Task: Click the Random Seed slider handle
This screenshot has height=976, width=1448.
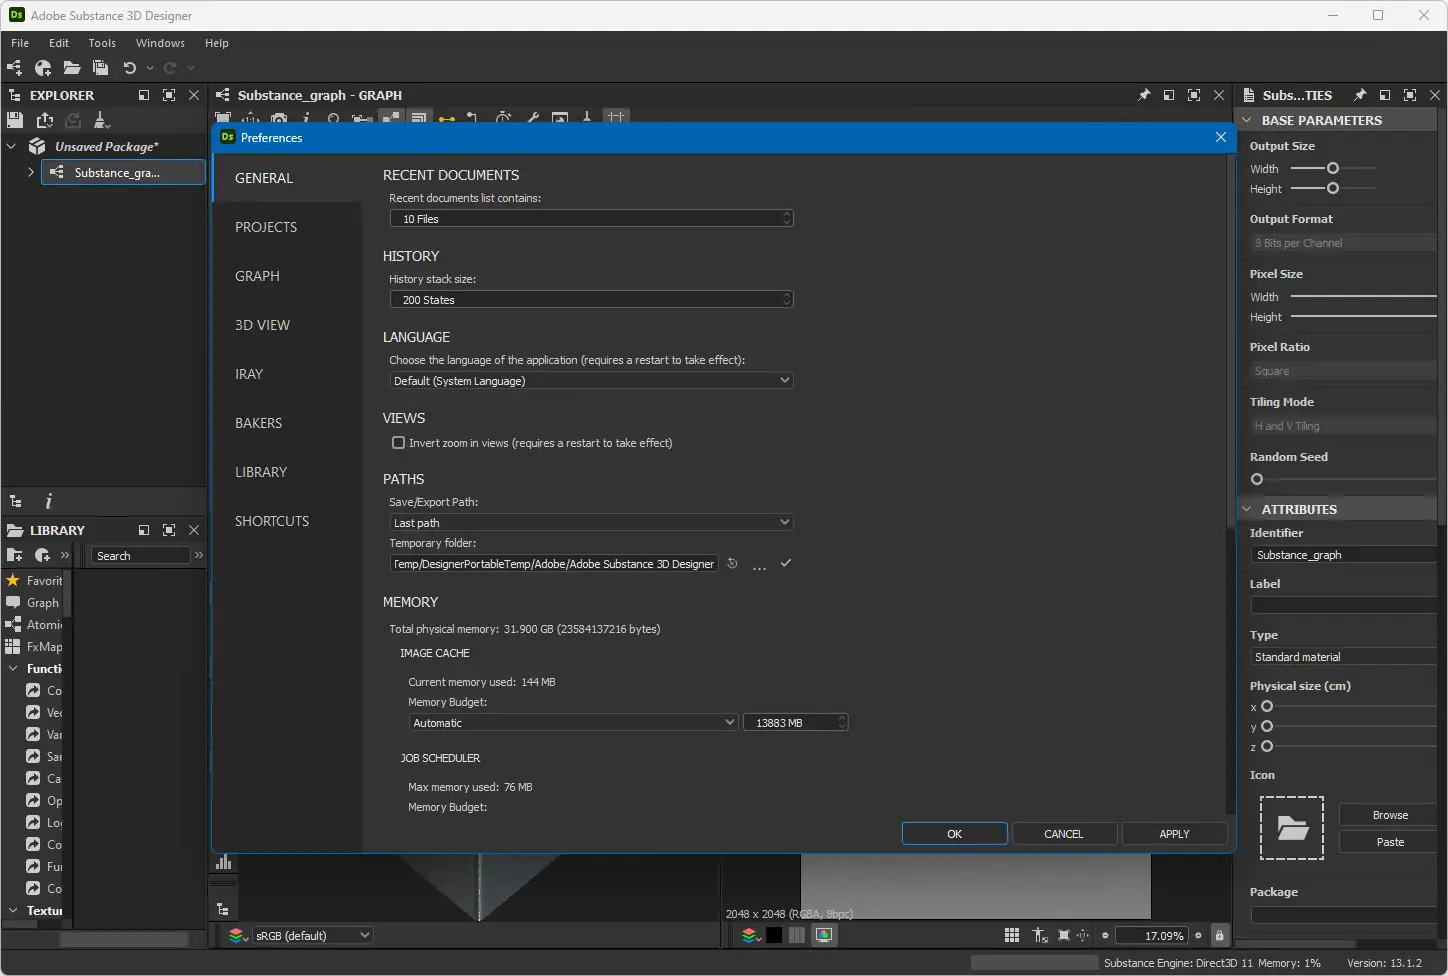Action: 1257,479
